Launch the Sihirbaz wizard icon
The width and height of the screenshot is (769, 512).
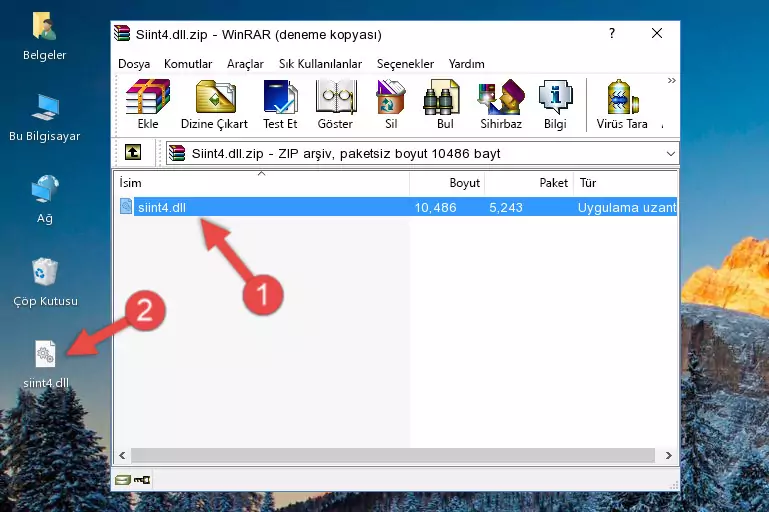pos(501,97)
